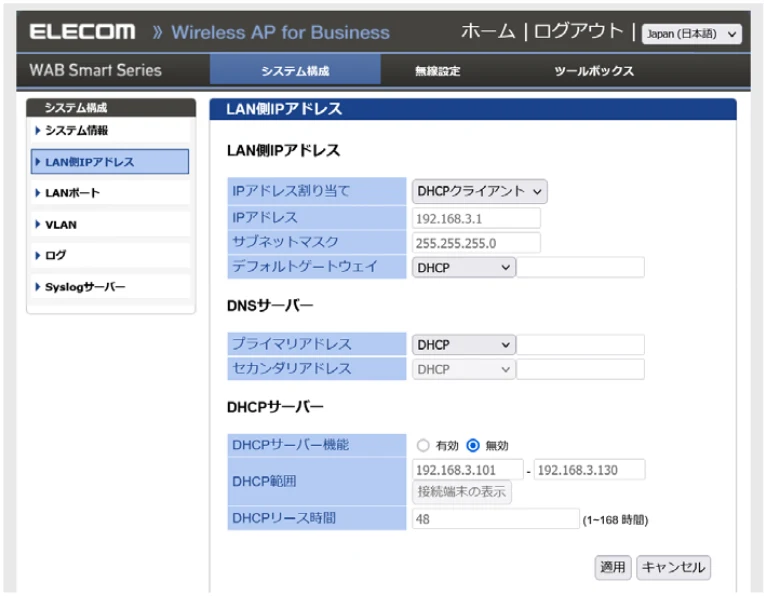
Task: Open the ホーム link
Action: [x=488, y=32]
